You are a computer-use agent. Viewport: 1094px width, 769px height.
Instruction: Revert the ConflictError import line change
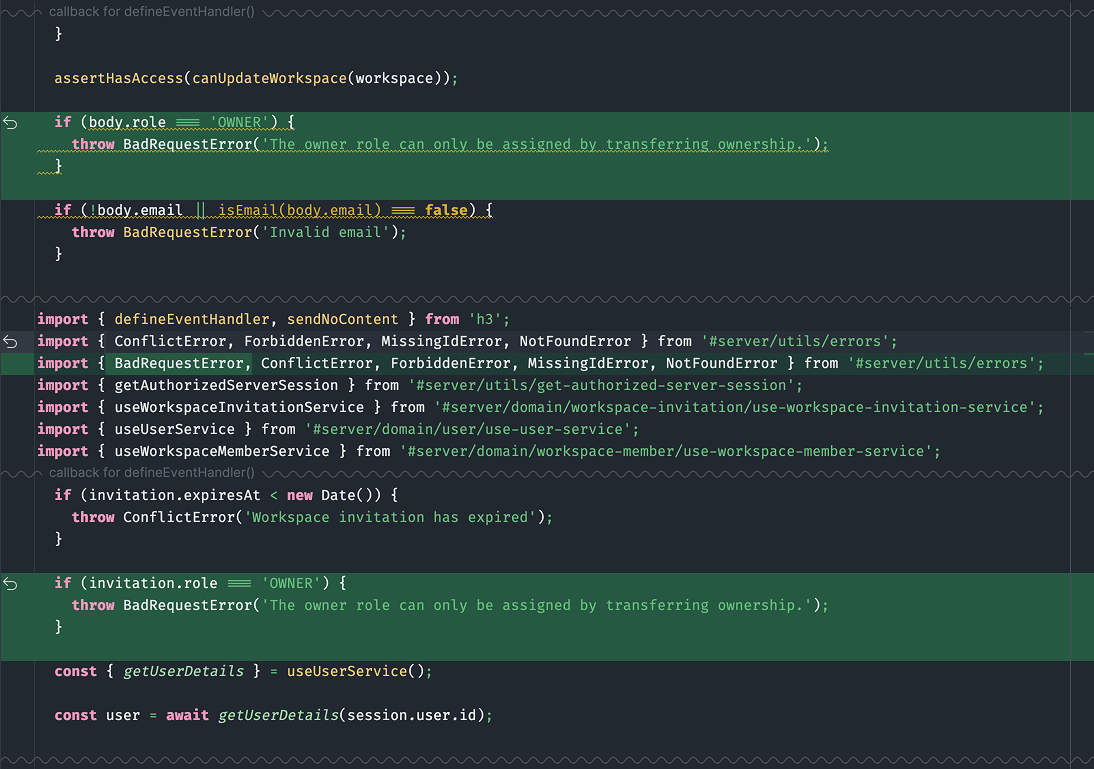[x=10, y=341]
